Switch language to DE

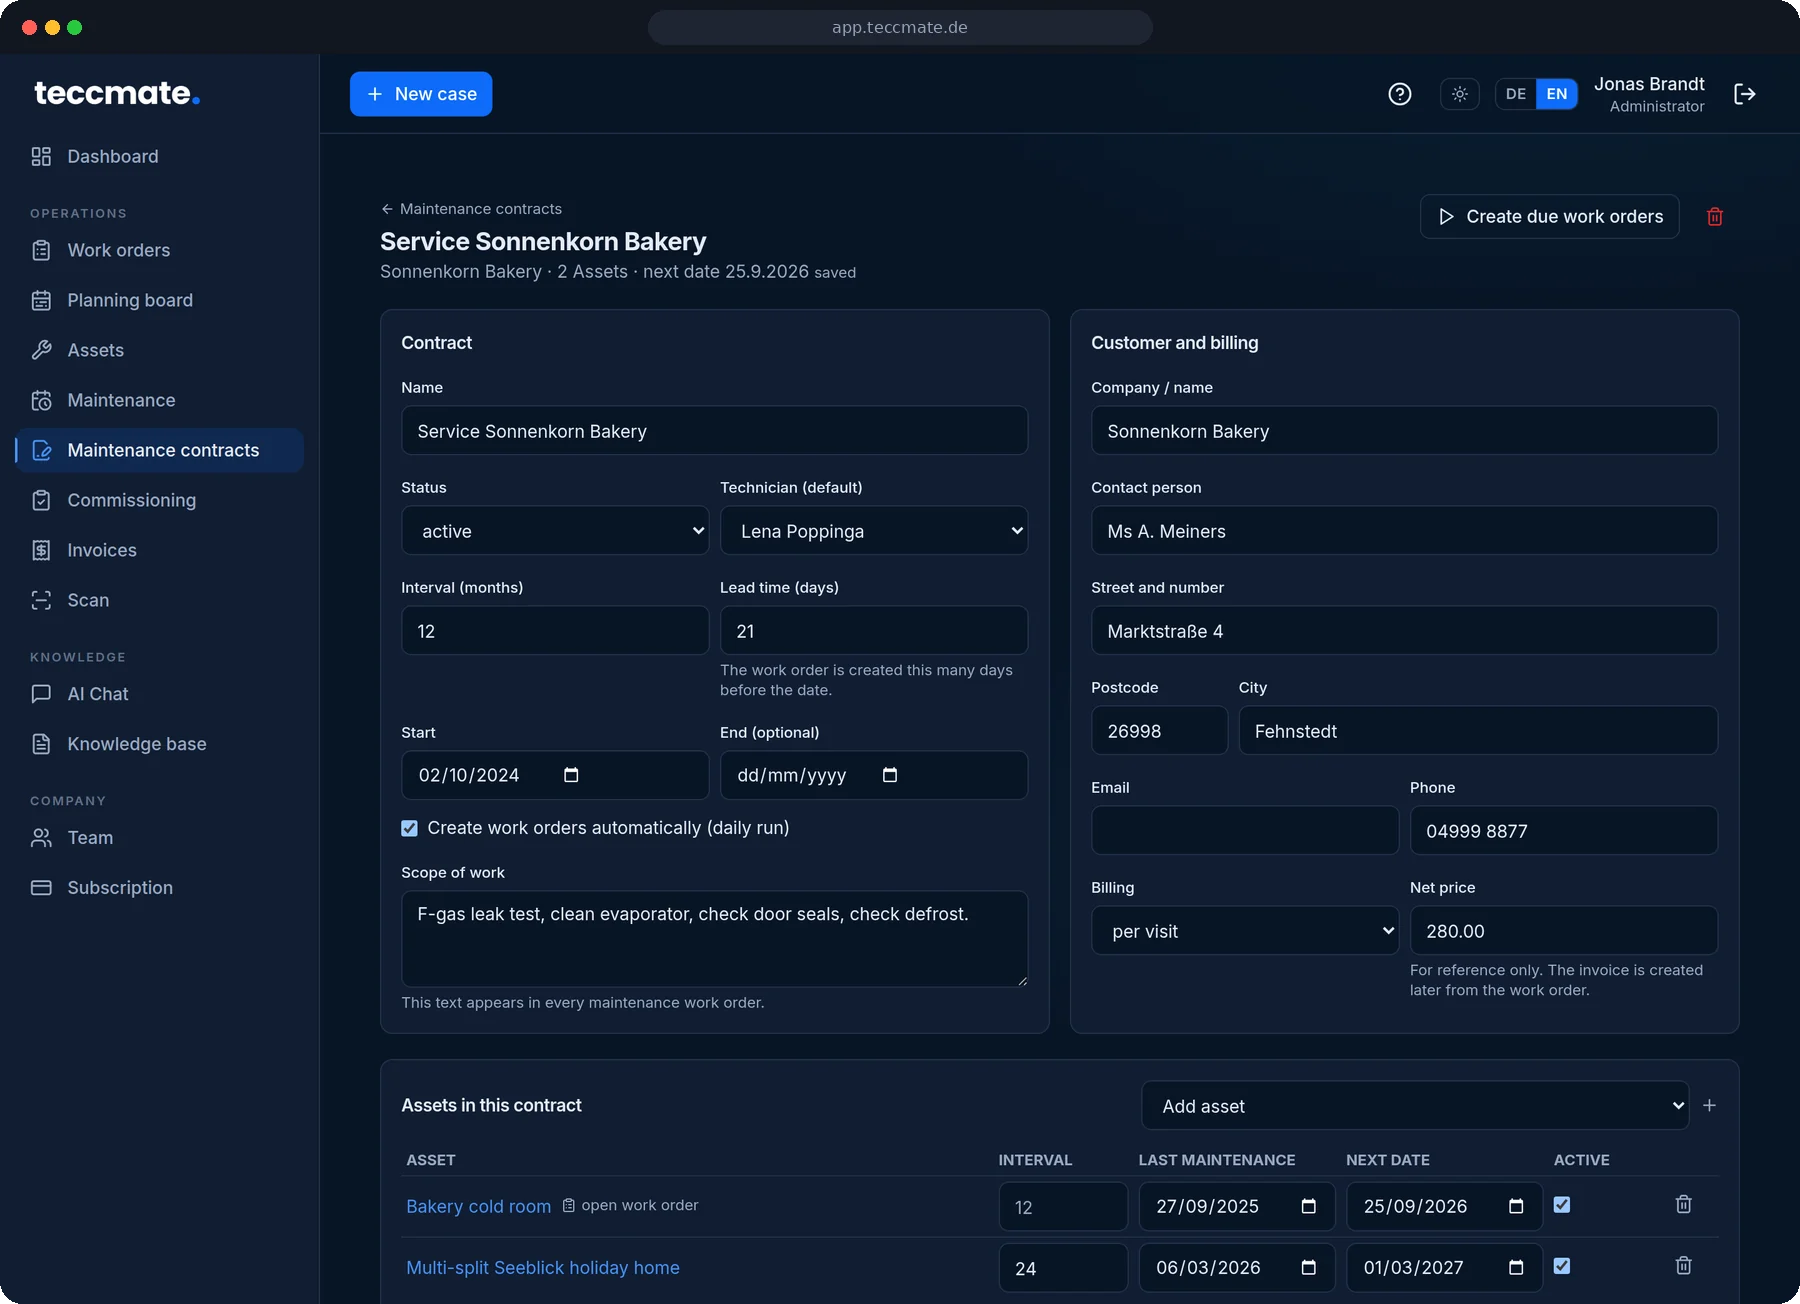click(x=1516, y=94)
